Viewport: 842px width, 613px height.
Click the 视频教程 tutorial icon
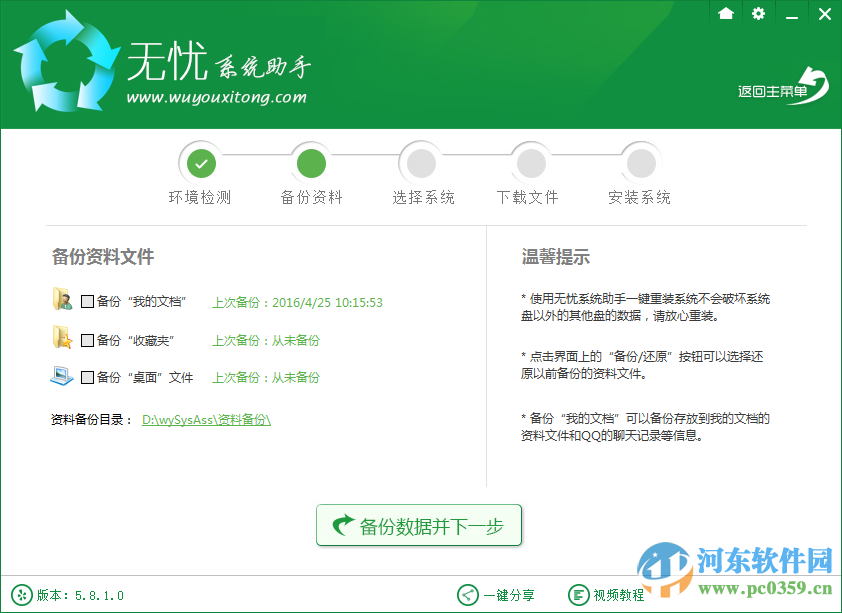click(x=581, y=594)
